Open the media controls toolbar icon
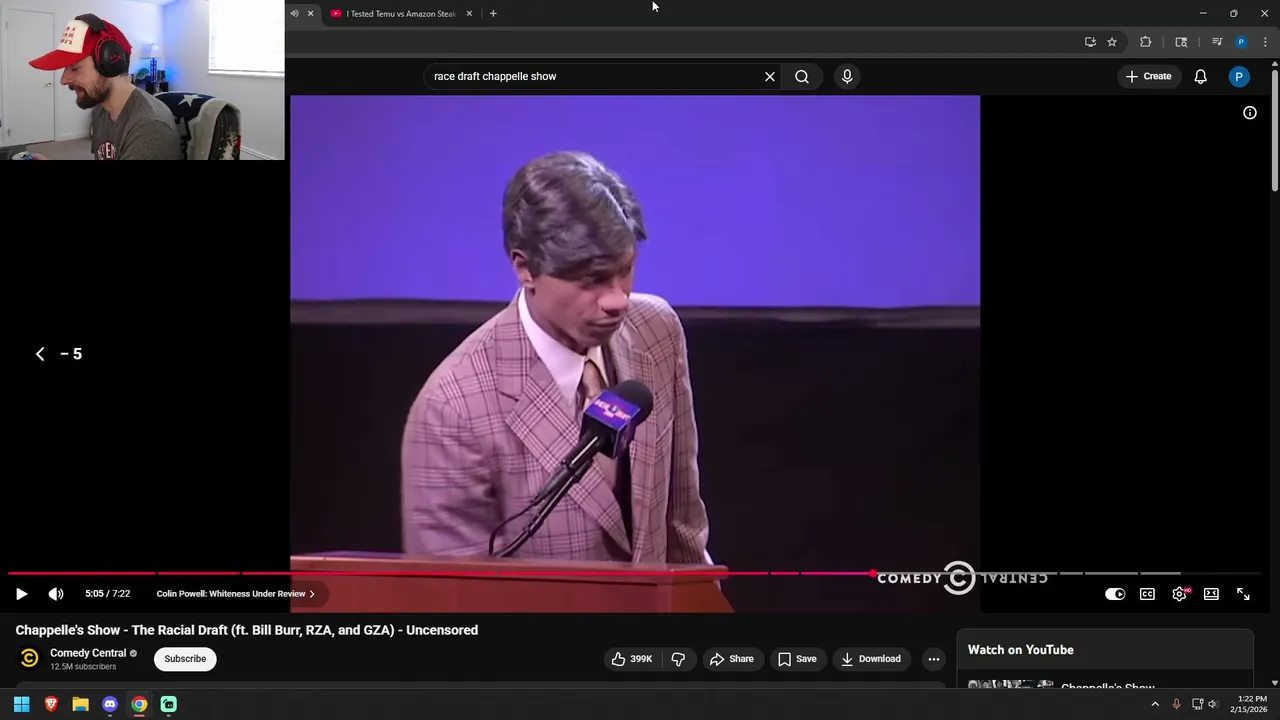Image resolution: width=1280 pixels, height=720 pixels. point(1217,42)
